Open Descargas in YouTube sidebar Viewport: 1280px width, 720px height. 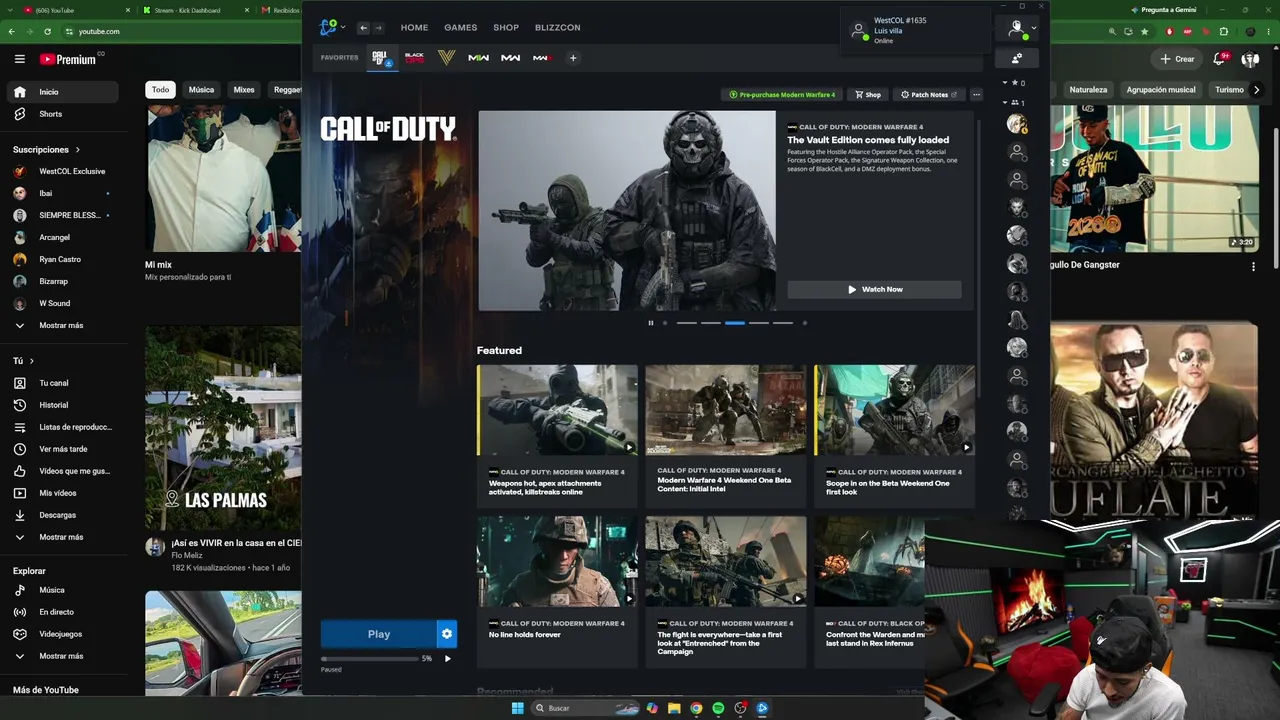coord(60,515)
